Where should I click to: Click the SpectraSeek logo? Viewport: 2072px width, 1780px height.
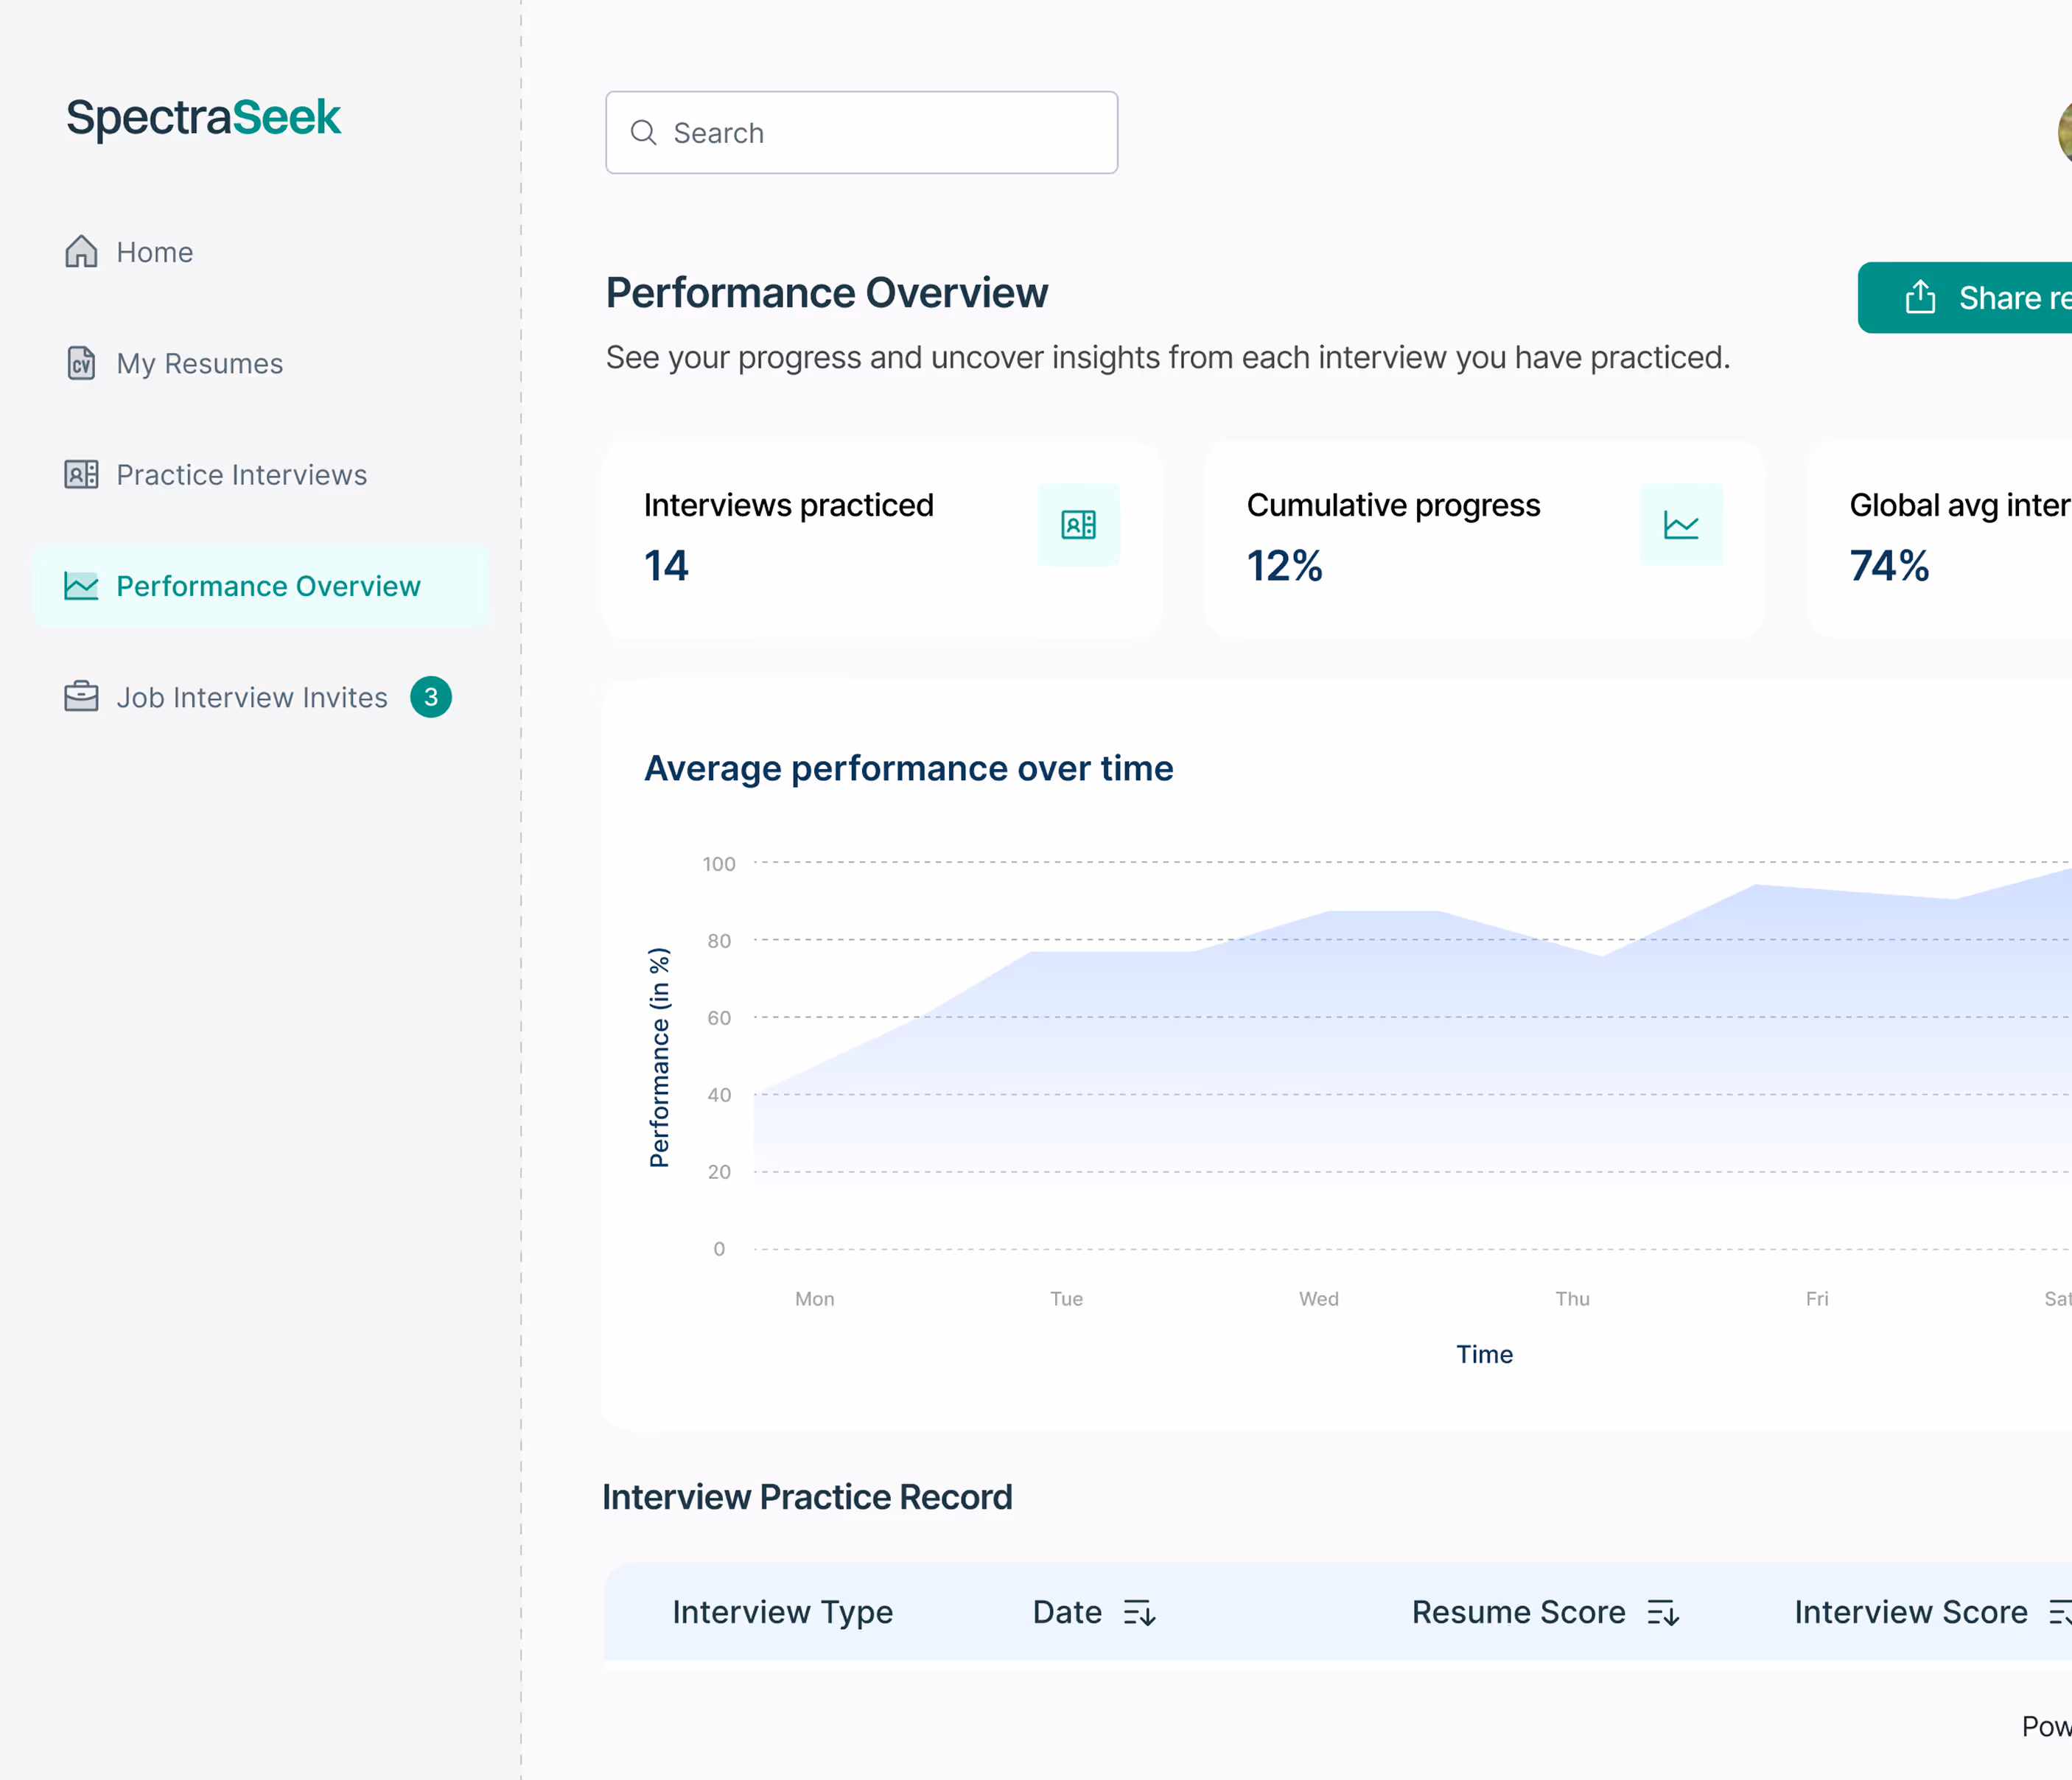coord(203,118)
